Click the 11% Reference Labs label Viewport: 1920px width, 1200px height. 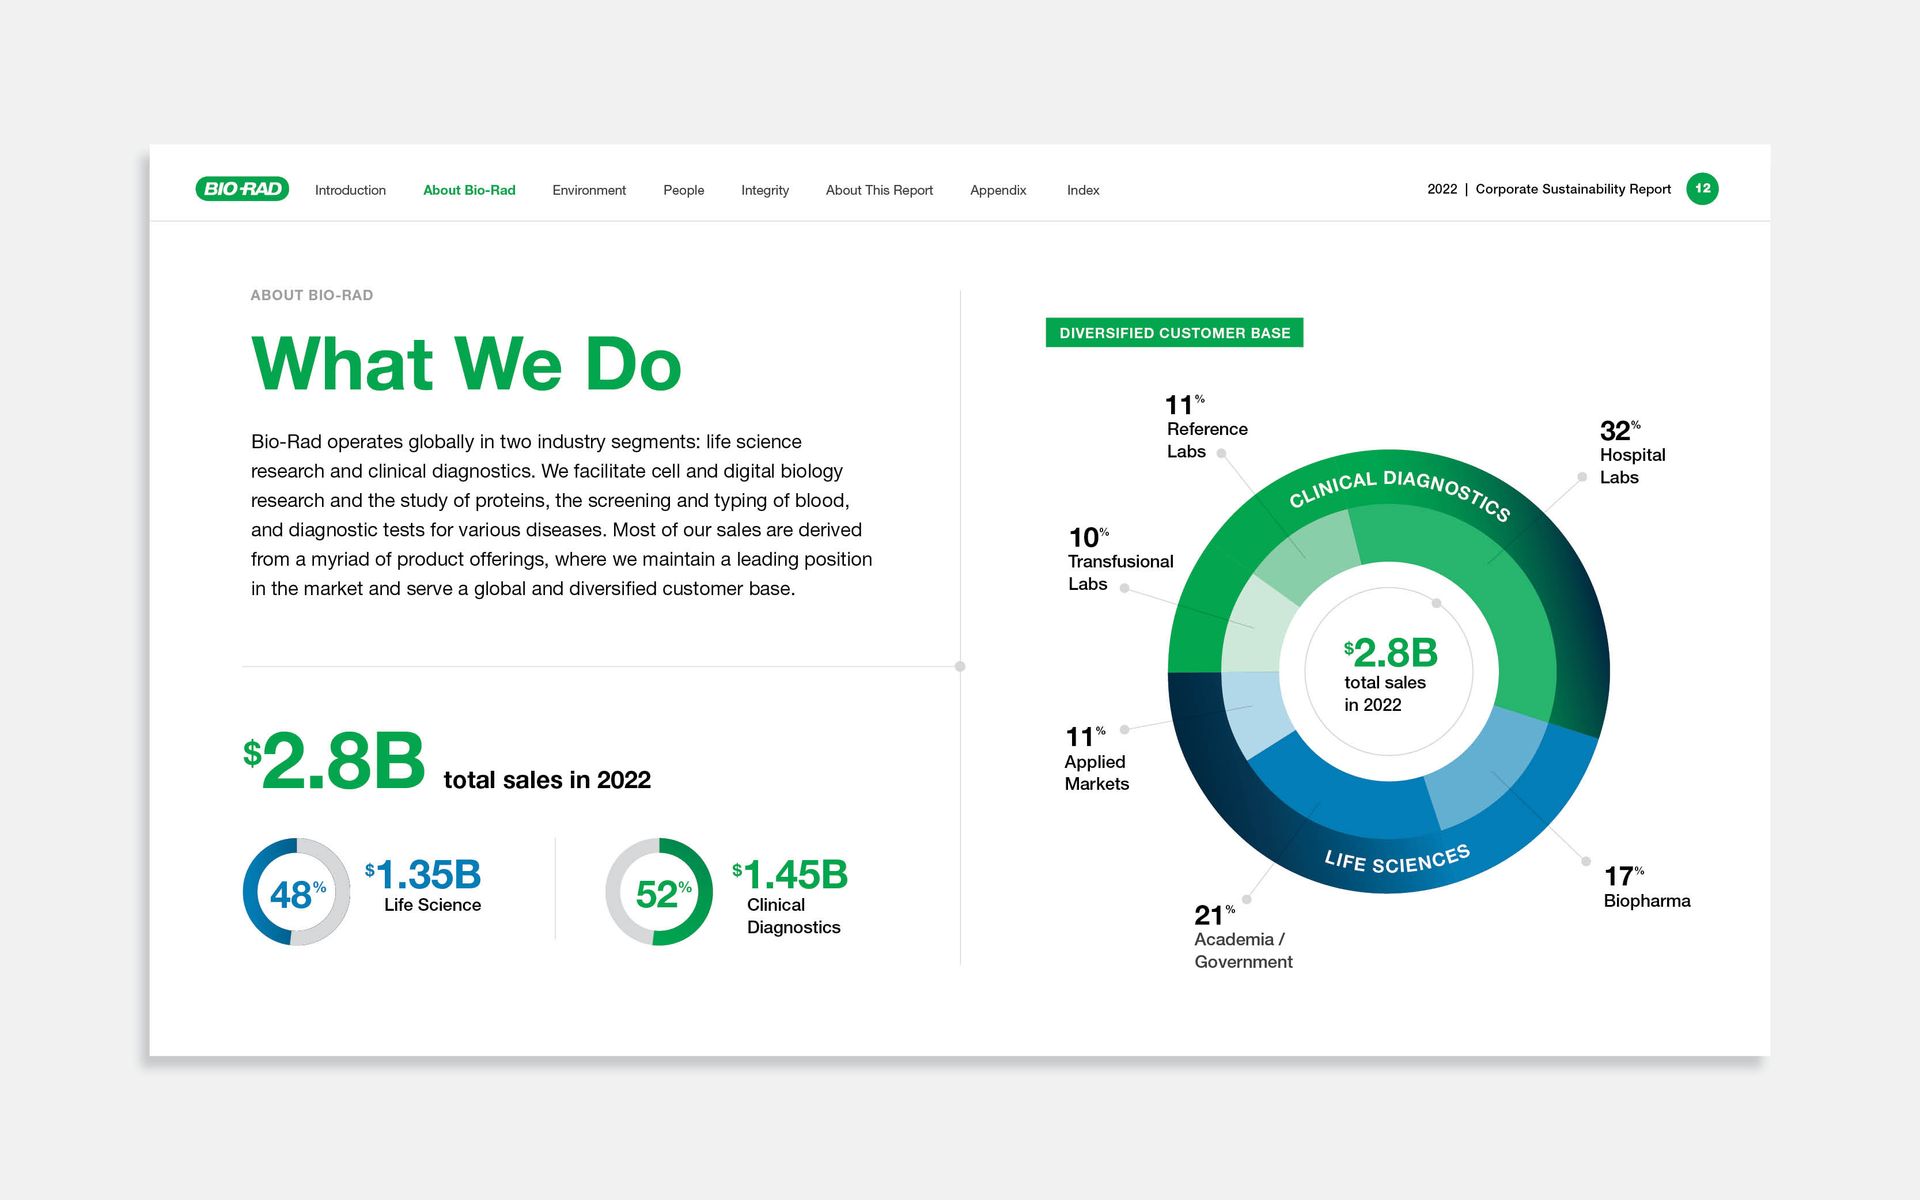pos(1206,426)
